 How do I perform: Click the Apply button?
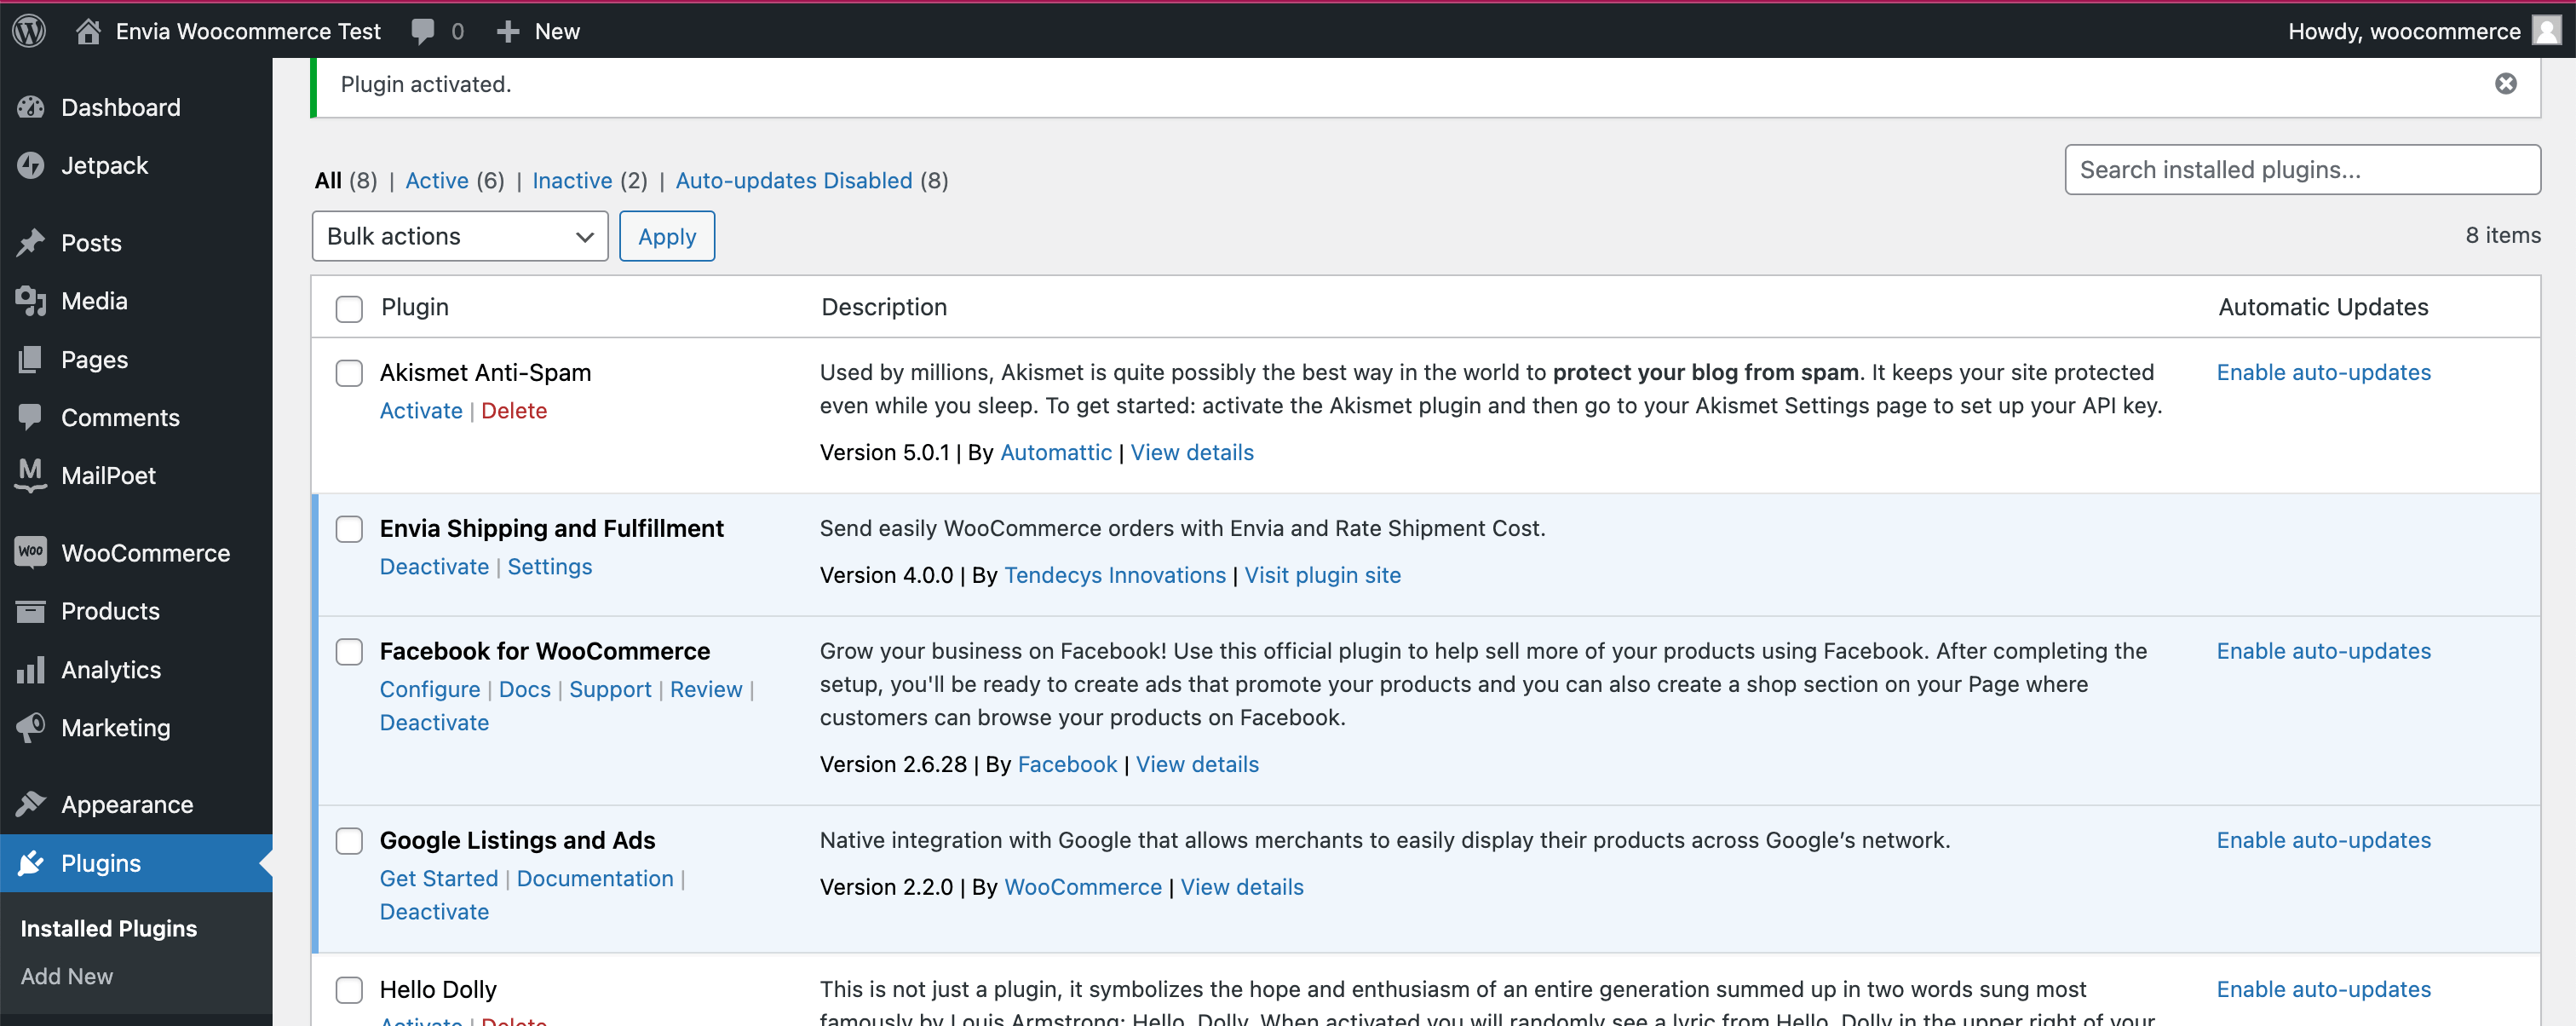pos(666,236)
